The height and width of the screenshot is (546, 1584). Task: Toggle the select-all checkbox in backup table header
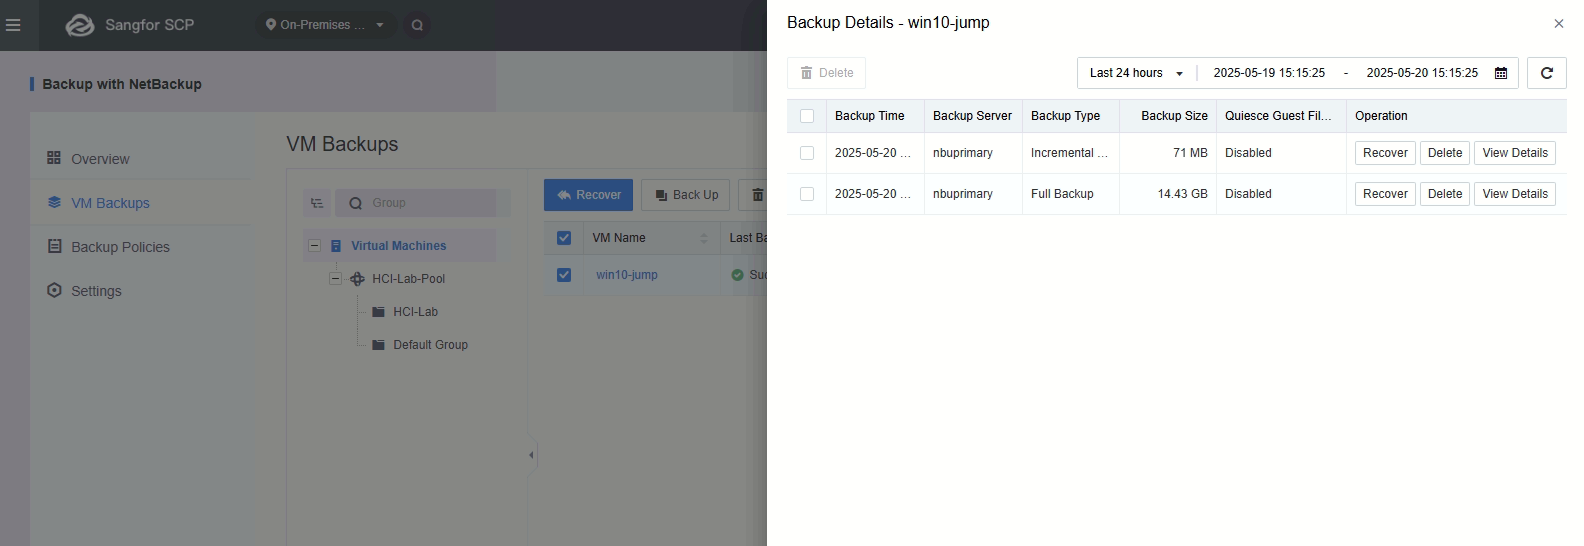pos(807,116)
